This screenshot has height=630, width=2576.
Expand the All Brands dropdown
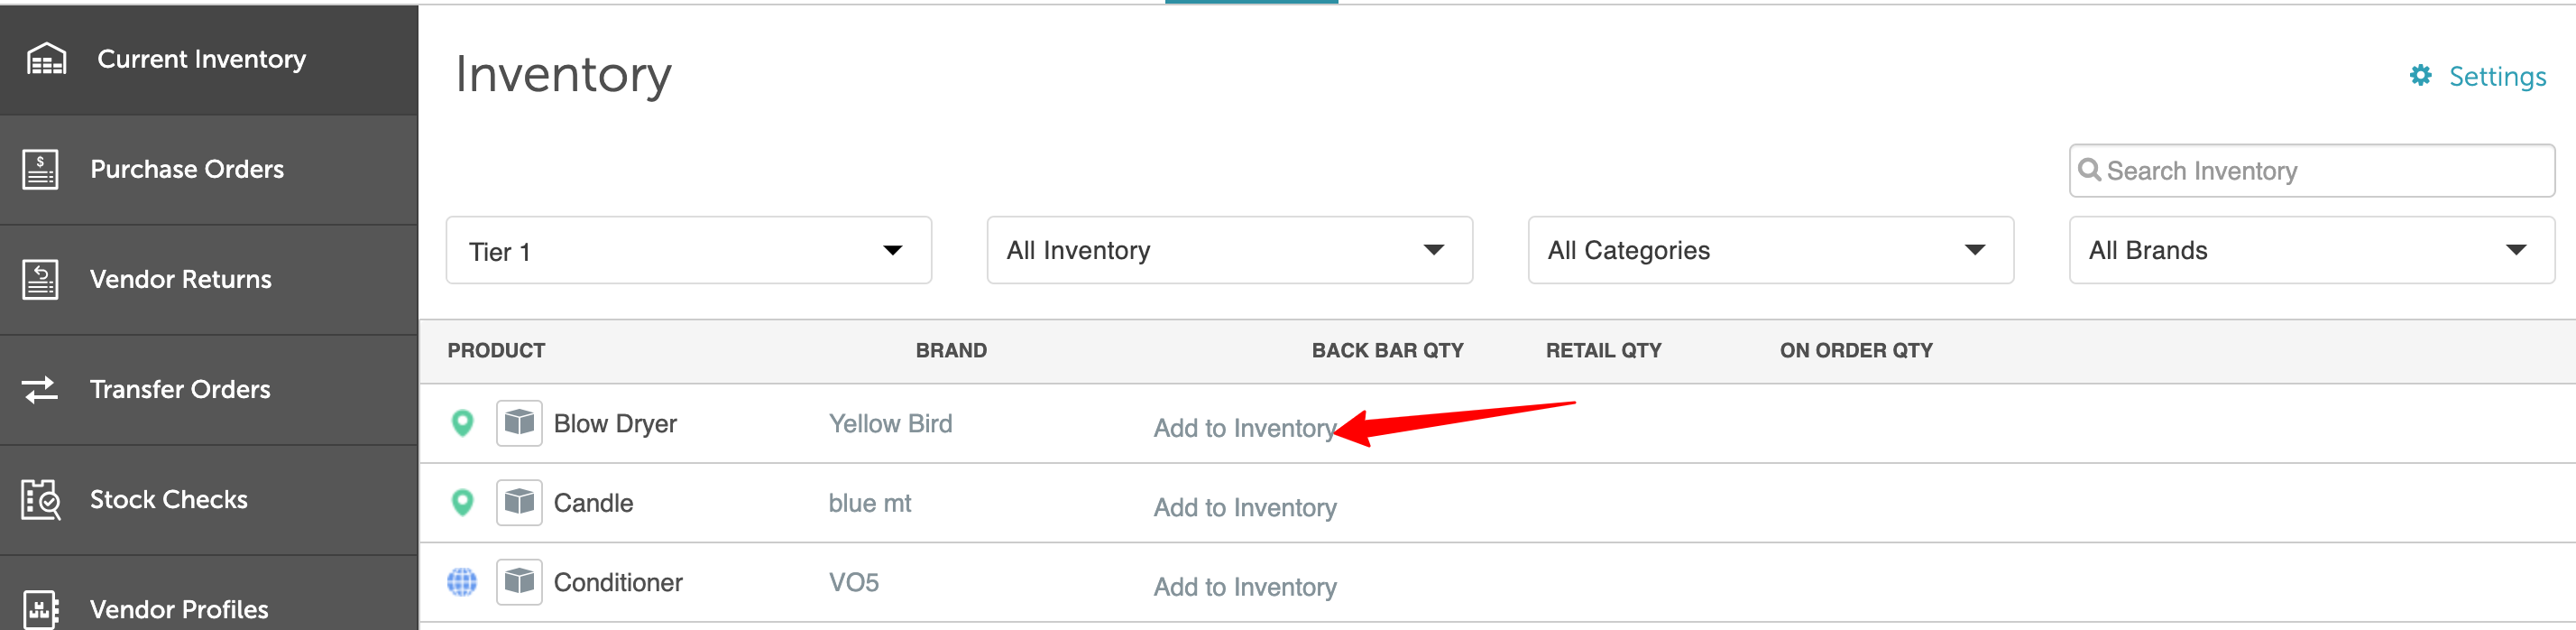coord(2311,250)
